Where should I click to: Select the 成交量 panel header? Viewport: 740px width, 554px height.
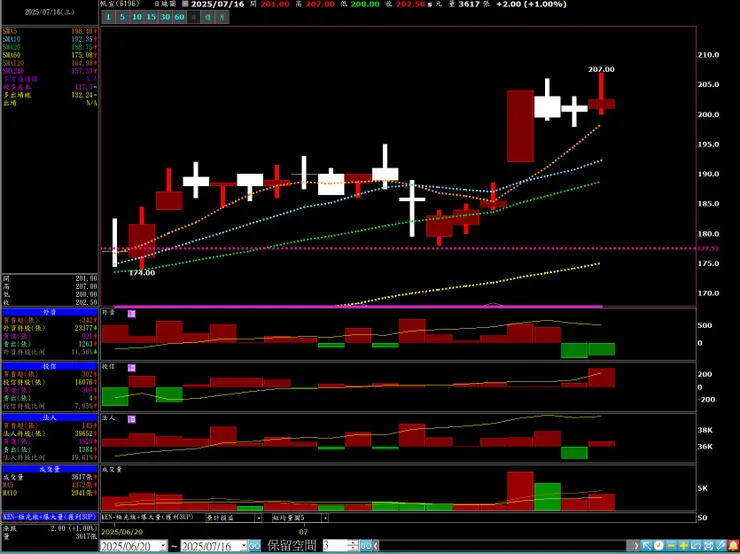[x=50, y=469]
